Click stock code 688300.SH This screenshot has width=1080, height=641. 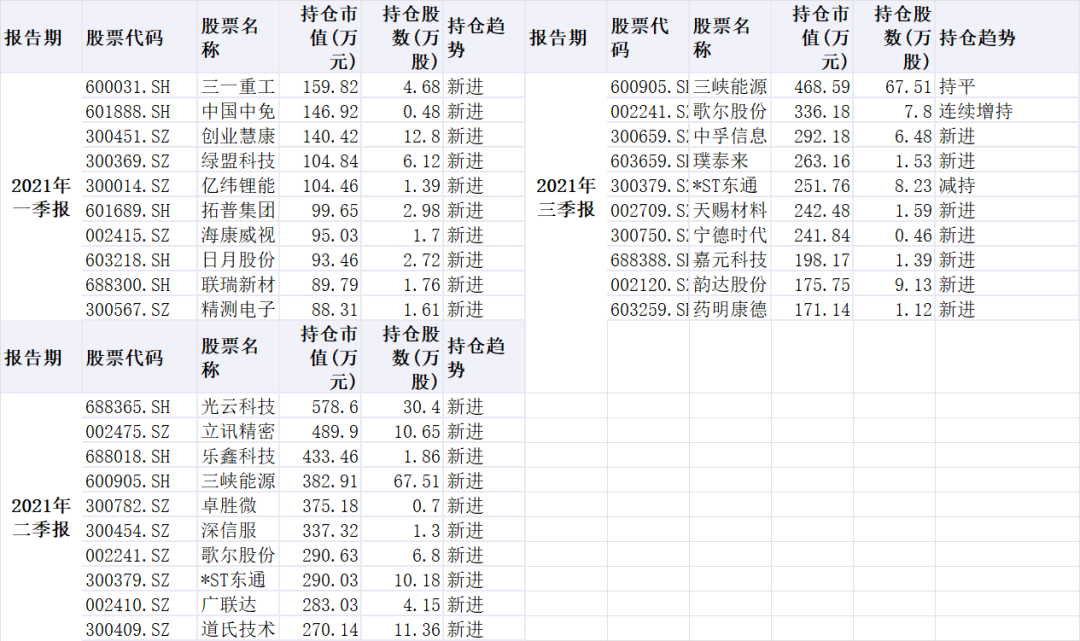[x=127, y=285]
